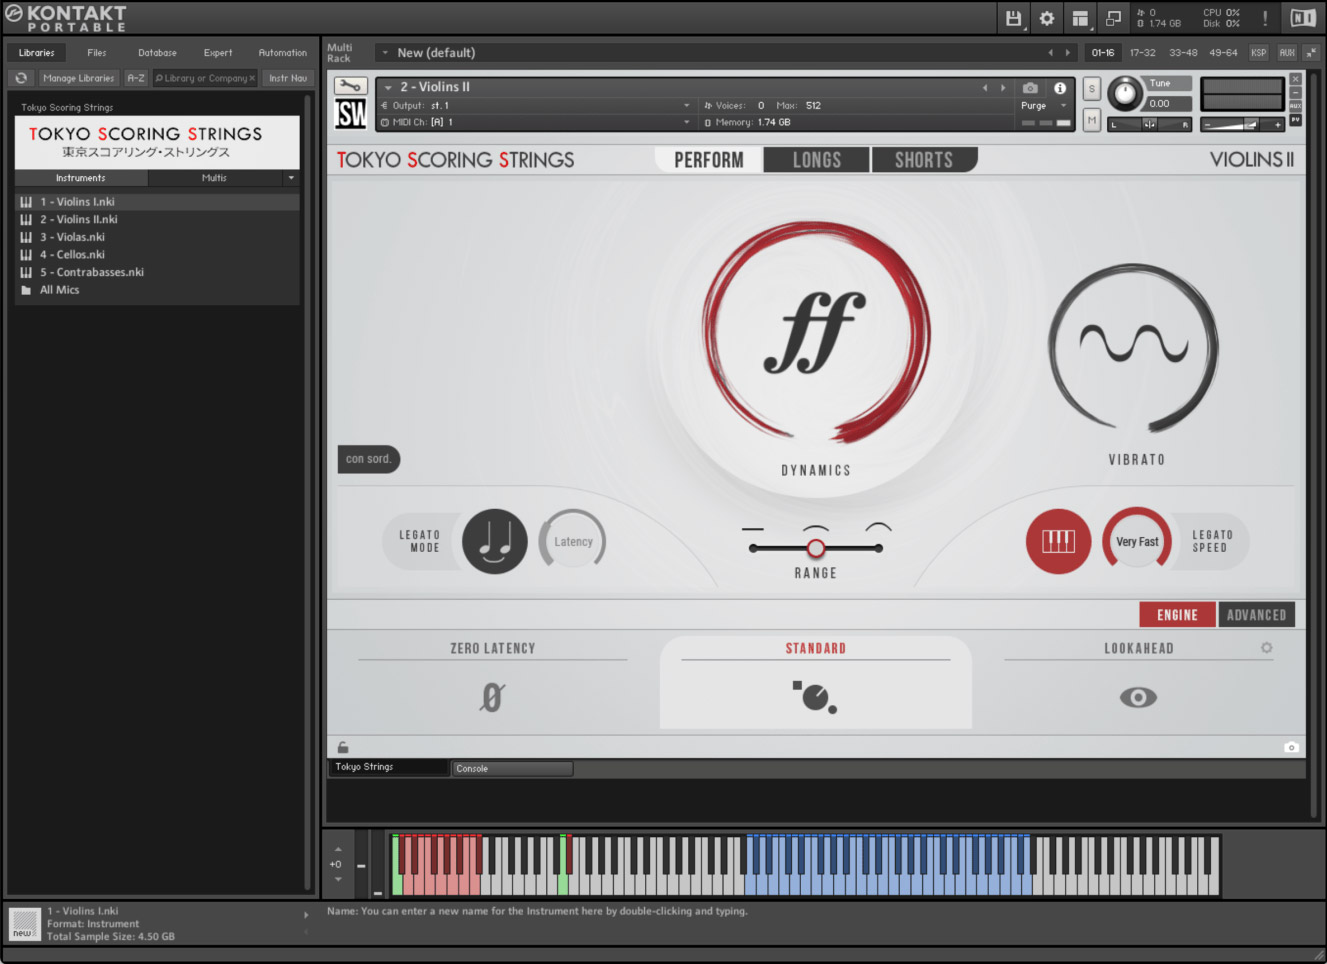1327x964 pixels.
Task: Open the Lookahead settings gear
Action: [x=1266, y=647]
